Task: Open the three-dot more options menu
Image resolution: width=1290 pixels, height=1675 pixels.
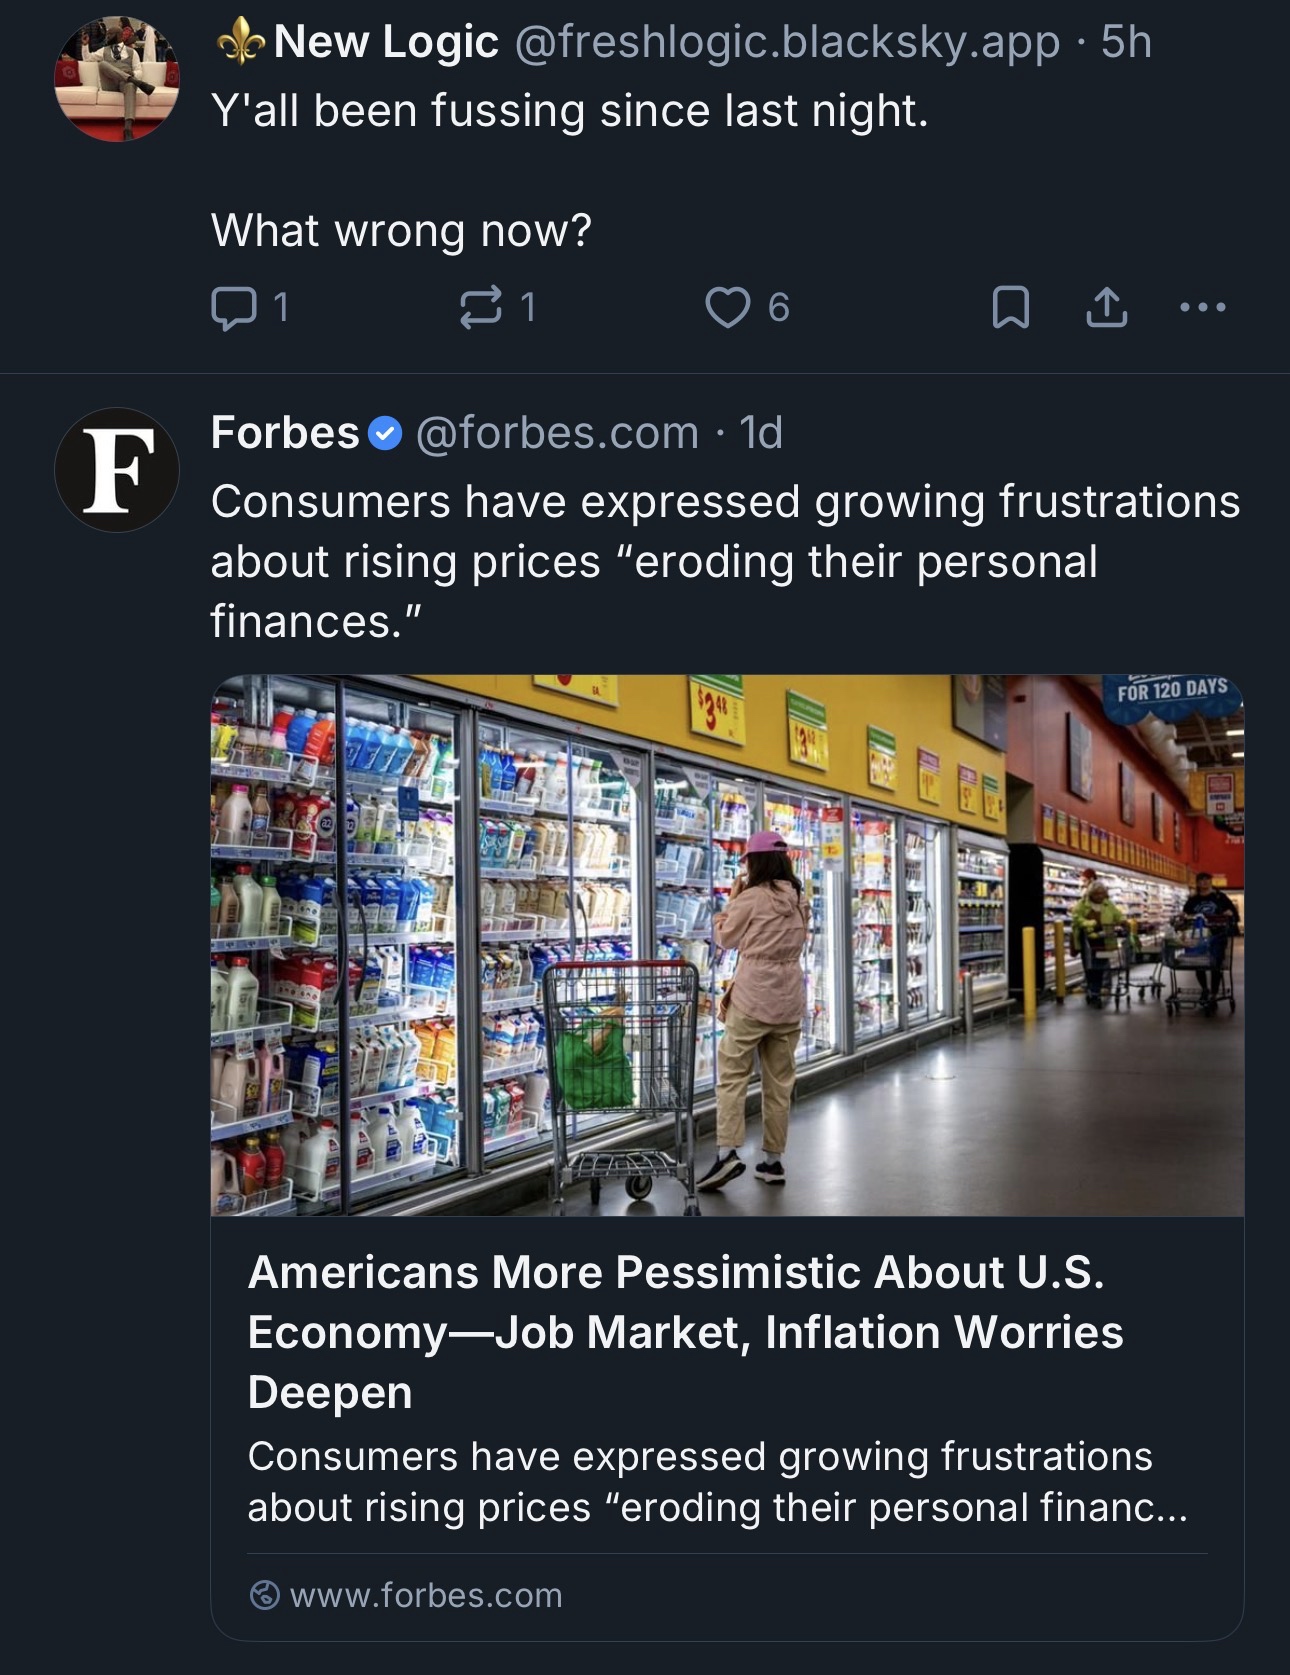Action: tap(1202, 308)
